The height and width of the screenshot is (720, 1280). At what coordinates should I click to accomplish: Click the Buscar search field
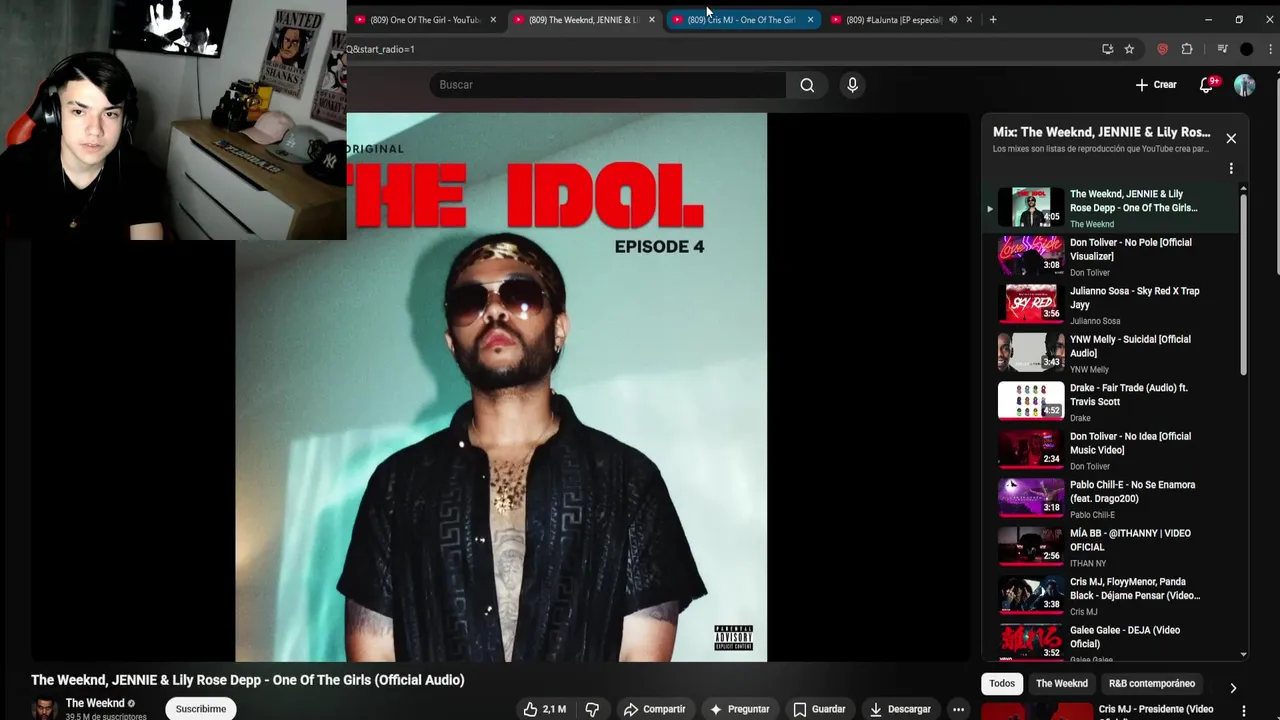[x=608, y=85]
